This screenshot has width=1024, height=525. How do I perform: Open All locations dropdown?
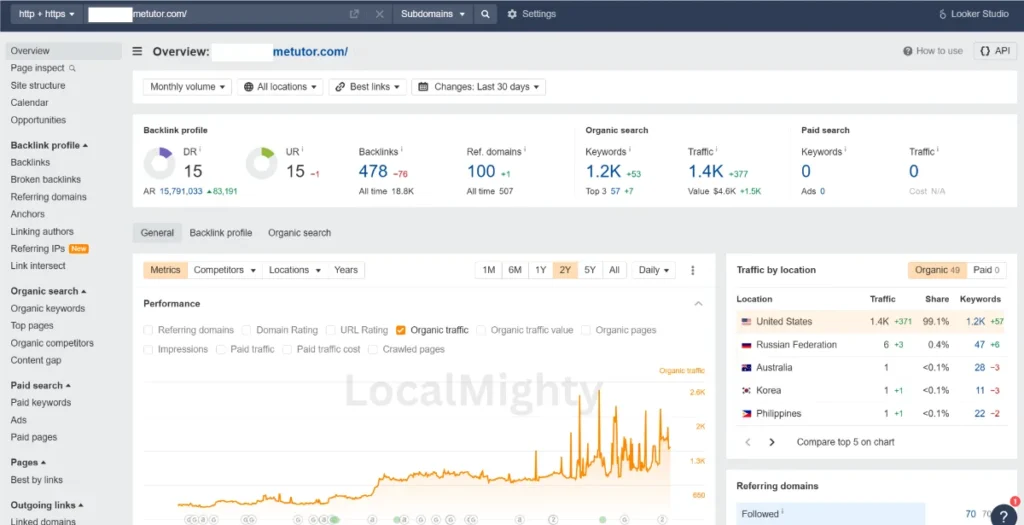click(x=280, y=87)
